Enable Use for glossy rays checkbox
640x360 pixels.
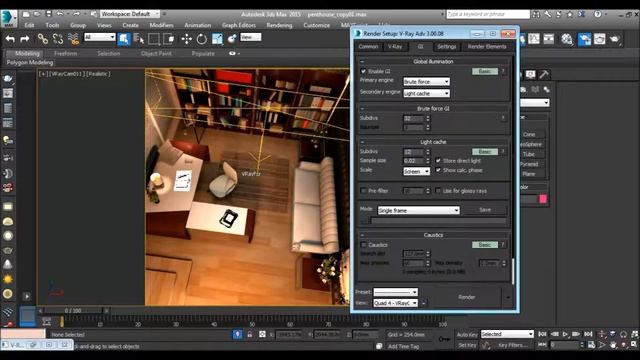438,191
